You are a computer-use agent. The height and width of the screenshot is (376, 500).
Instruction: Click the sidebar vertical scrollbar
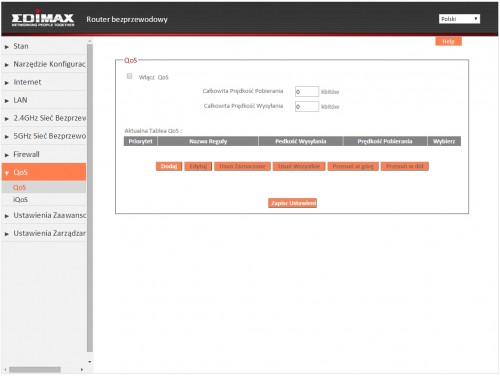click(90, 197)
